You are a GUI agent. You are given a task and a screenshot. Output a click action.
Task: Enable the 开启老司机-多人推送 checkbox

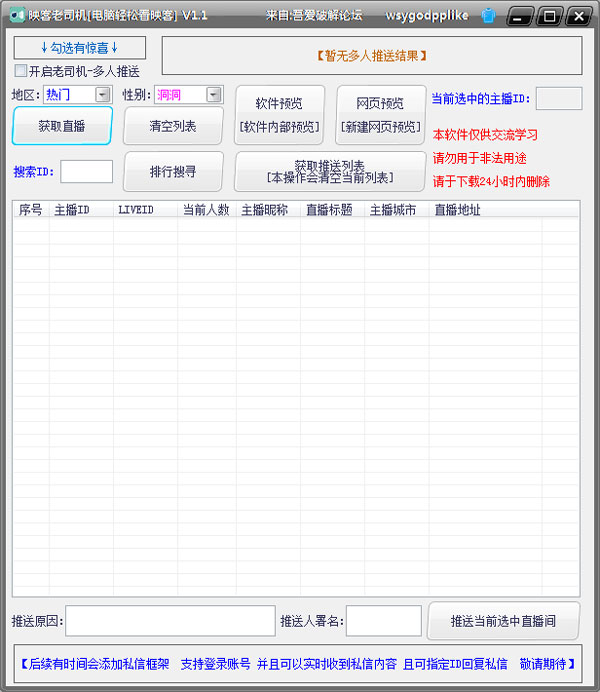click(21, 71)
